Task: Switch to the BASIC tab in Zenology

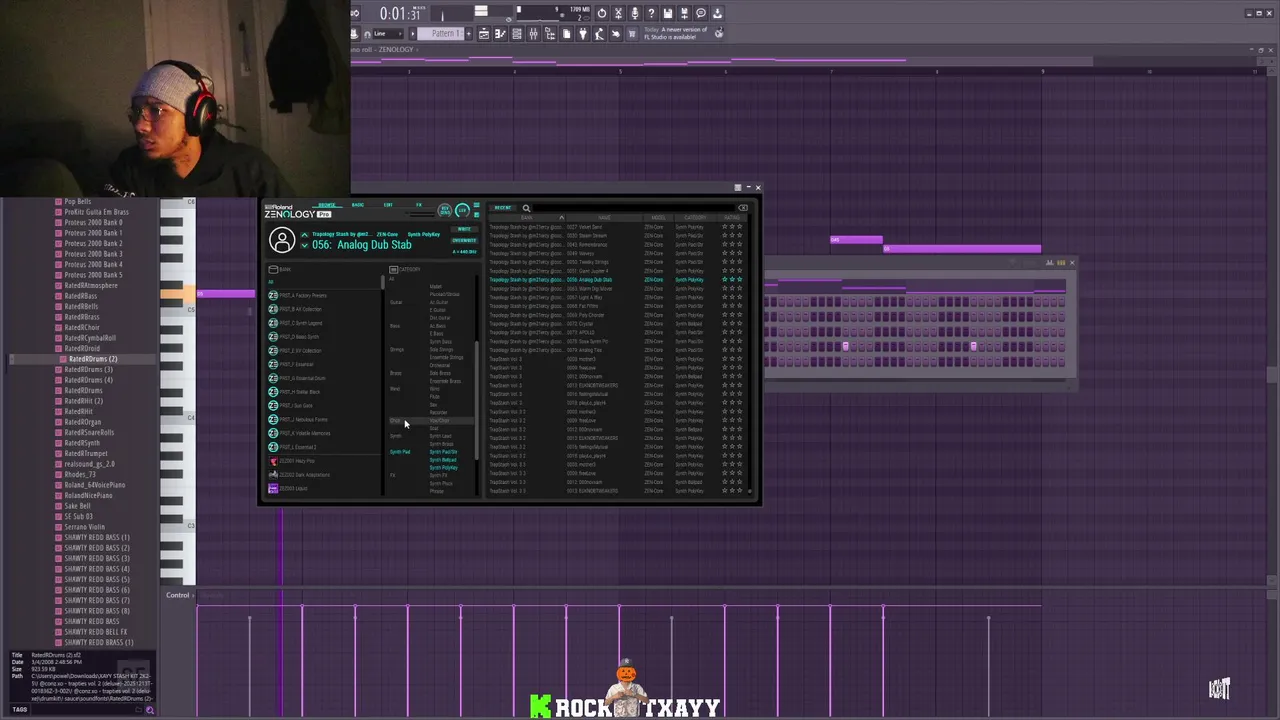Action: [358, 205]
